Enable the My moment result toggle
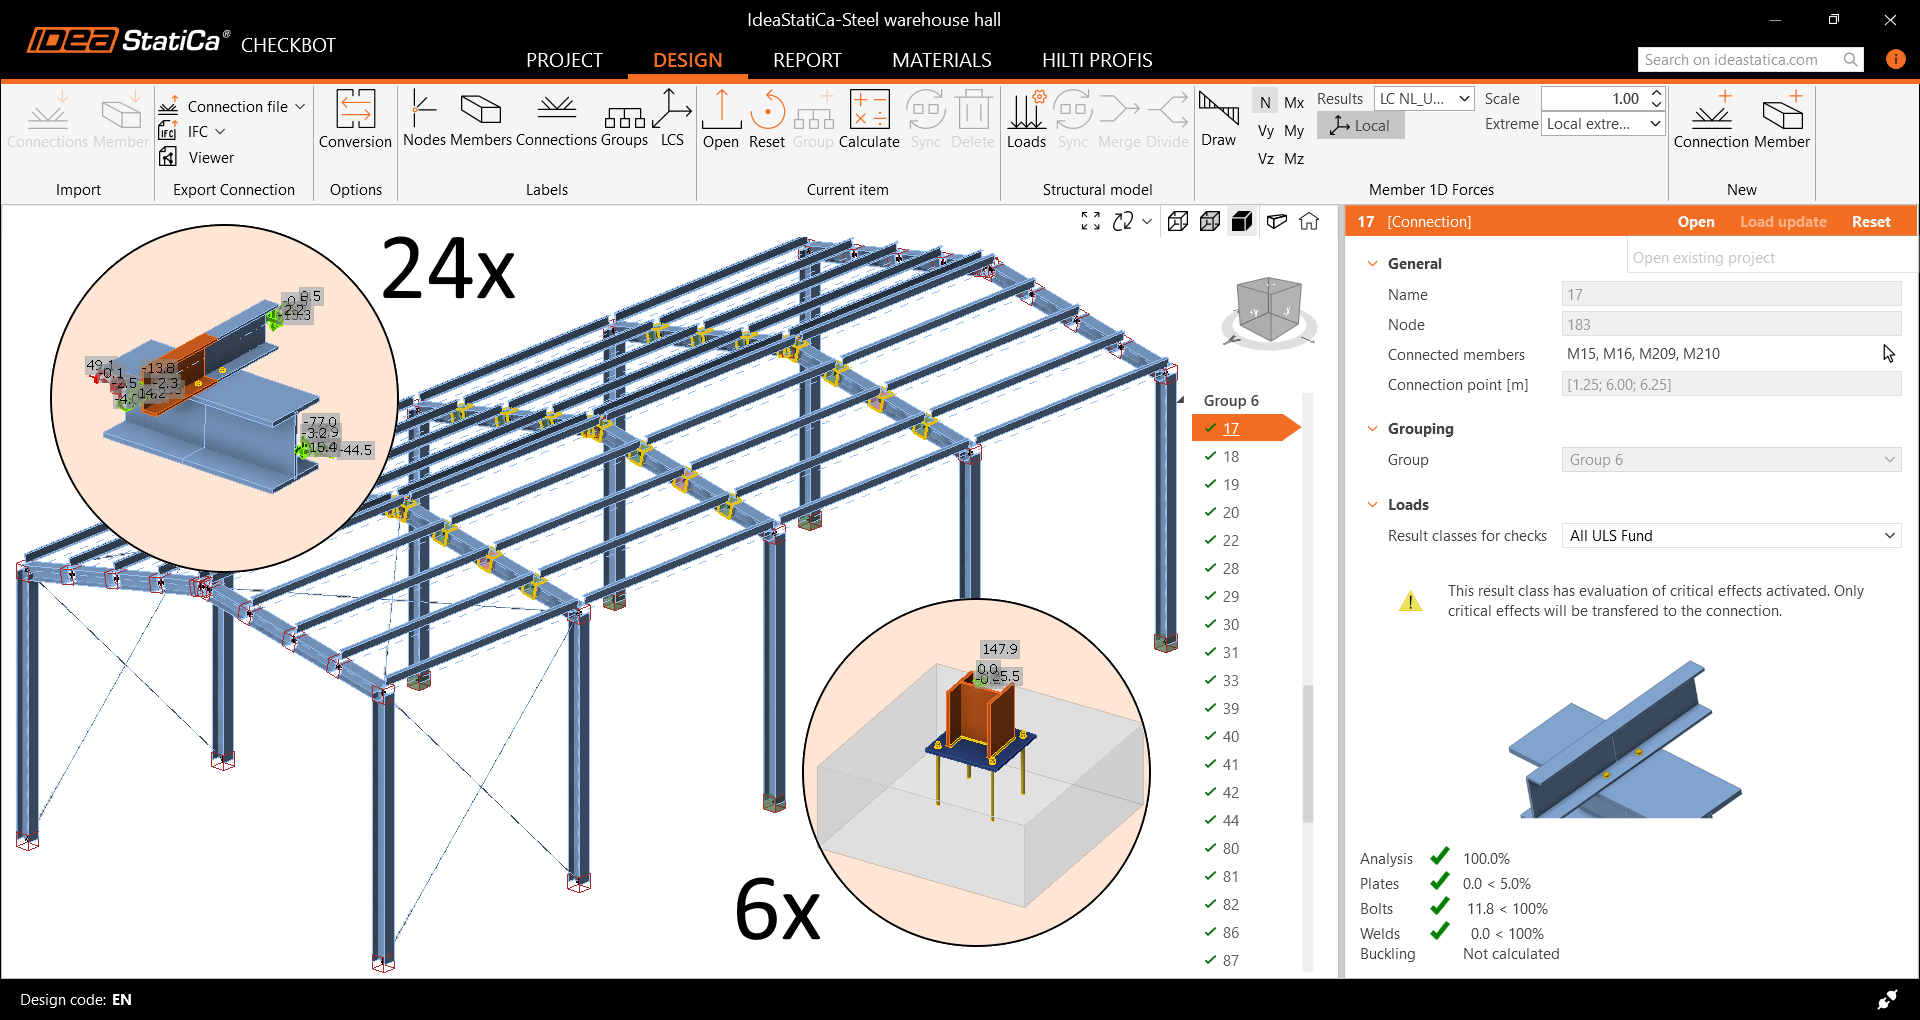This screenshot has width=1920, height=1020. tap(1294, 131)
